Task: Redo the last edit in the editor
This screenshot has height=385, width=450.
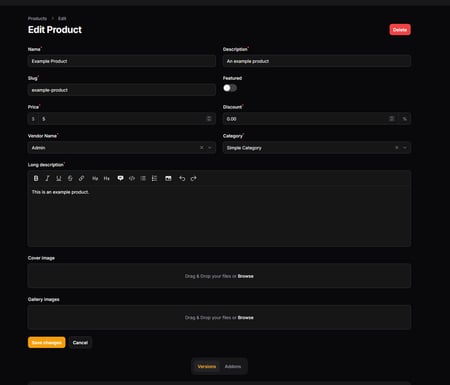Action: point(193,178)
